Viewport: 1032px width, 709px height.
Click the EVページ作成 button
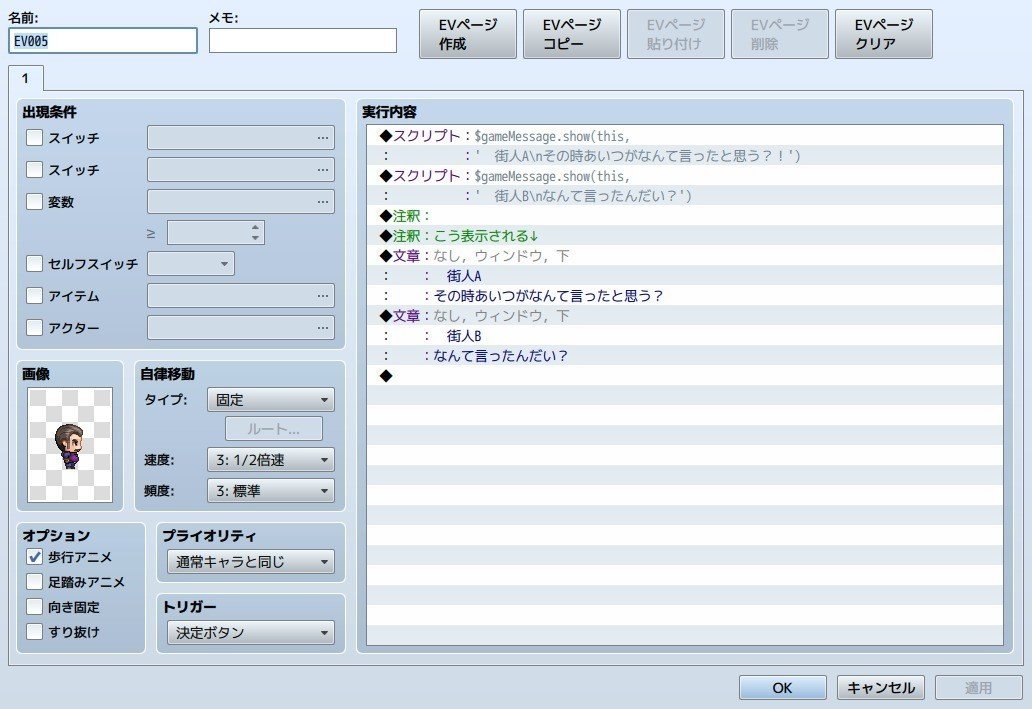click(467, 33)
